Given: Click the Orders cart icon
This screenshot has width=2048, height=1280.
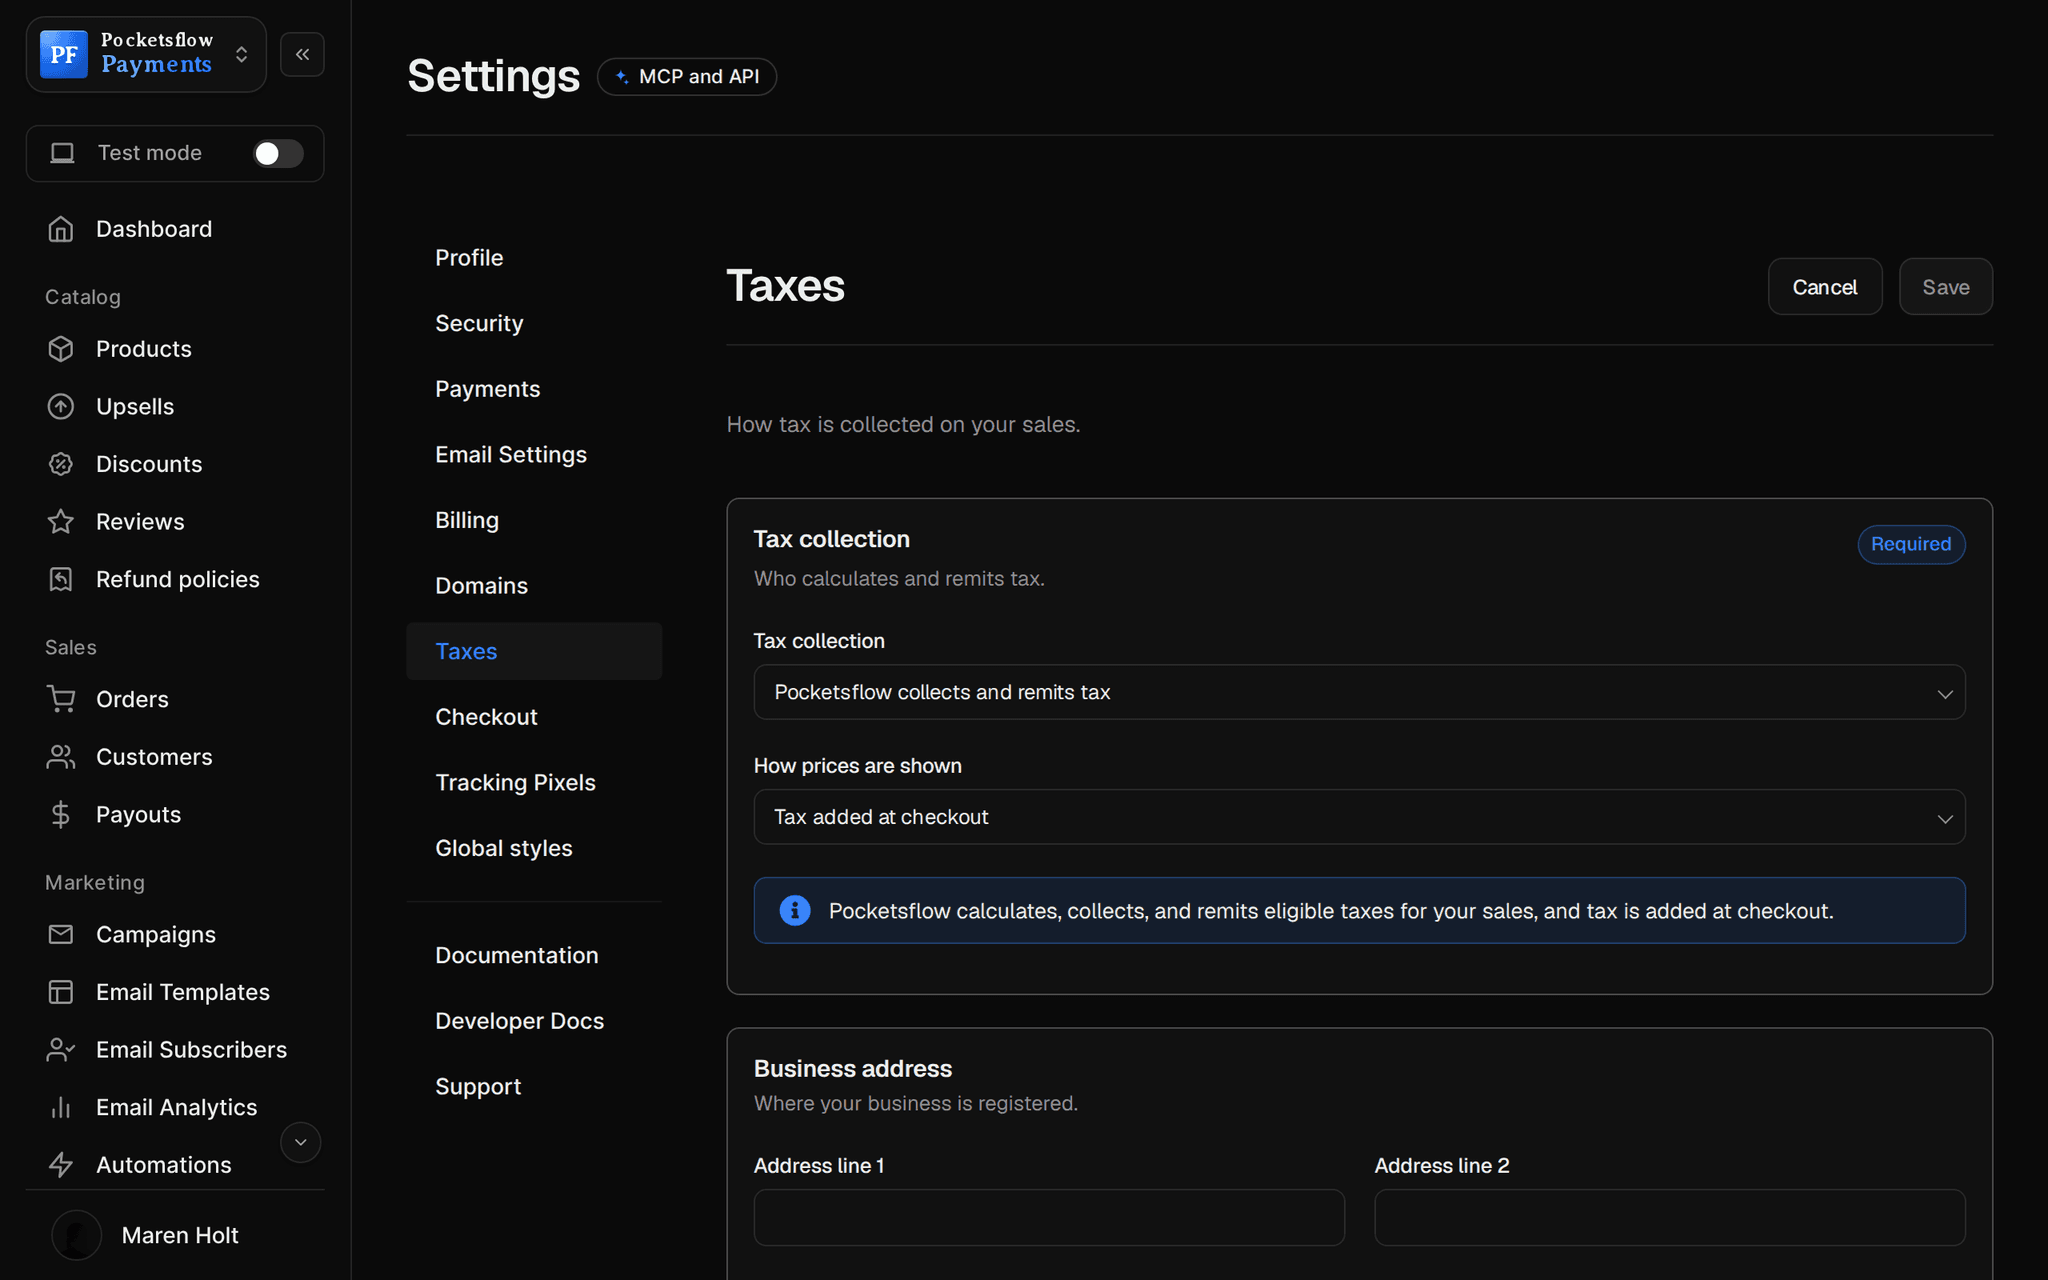Looking at the screenshot, I should tap(61, 699).
